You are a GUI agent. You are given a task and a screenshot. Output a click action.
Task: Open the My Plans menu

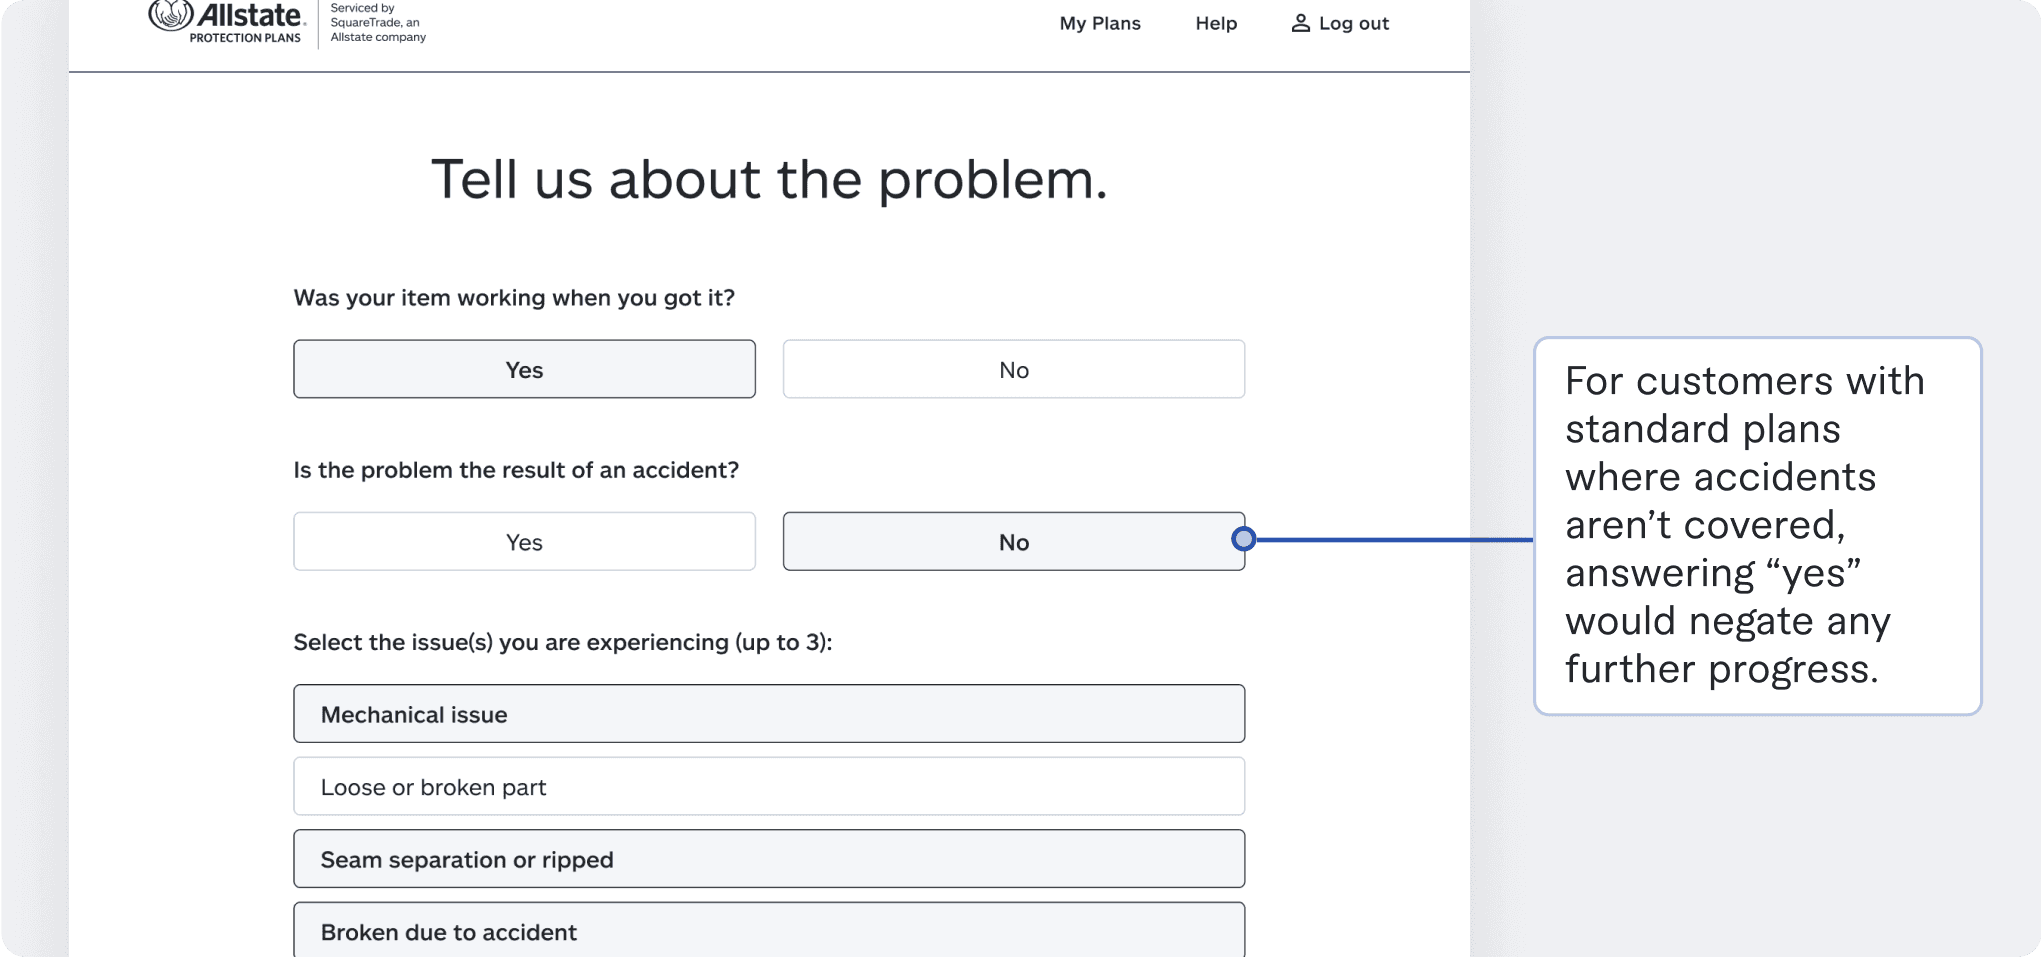pos(1100,23)
